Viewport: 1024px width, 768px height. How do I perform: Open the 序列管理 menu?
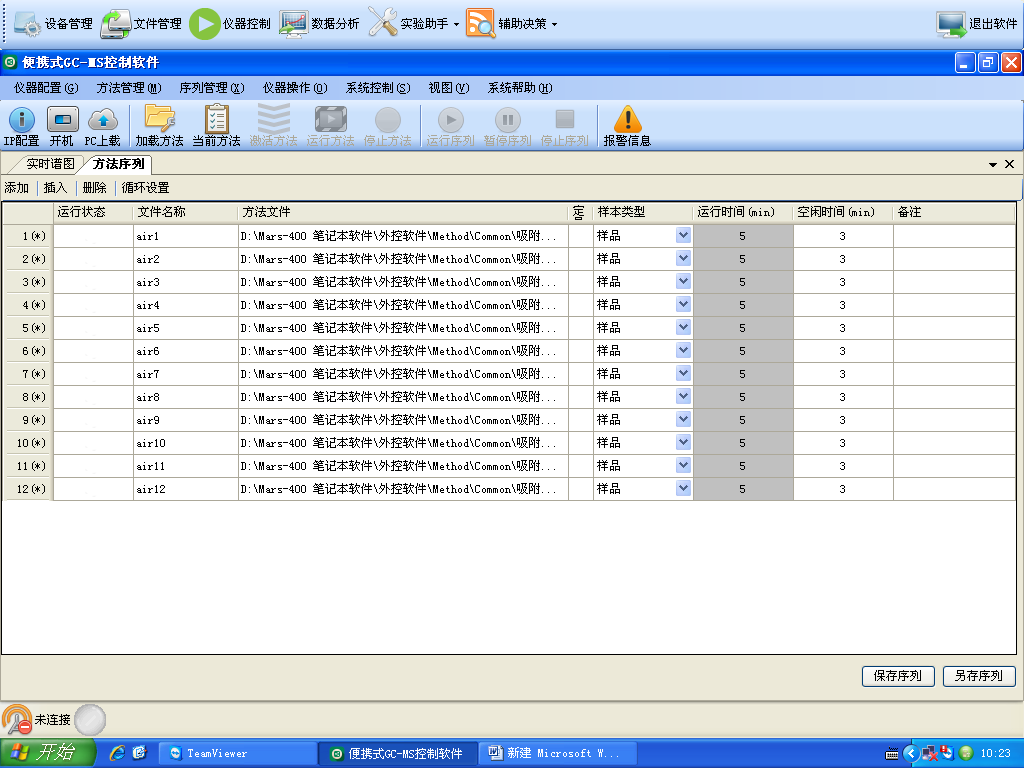point(211,88)
